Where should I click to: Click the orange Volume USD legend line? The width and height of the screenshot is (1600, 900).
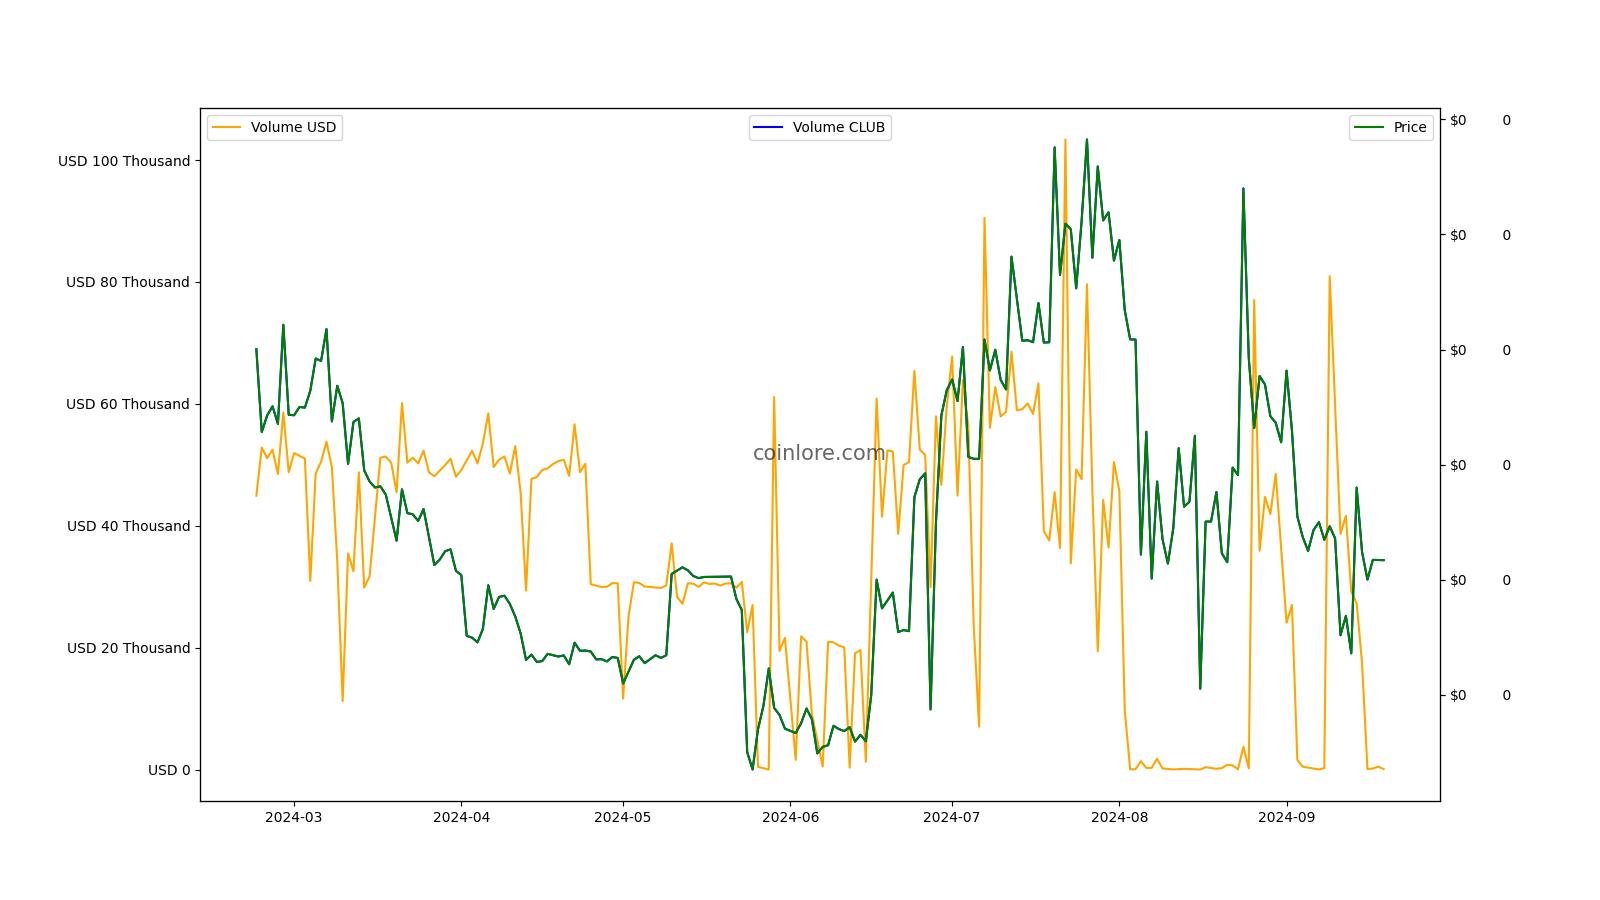[x=227, y=128]
